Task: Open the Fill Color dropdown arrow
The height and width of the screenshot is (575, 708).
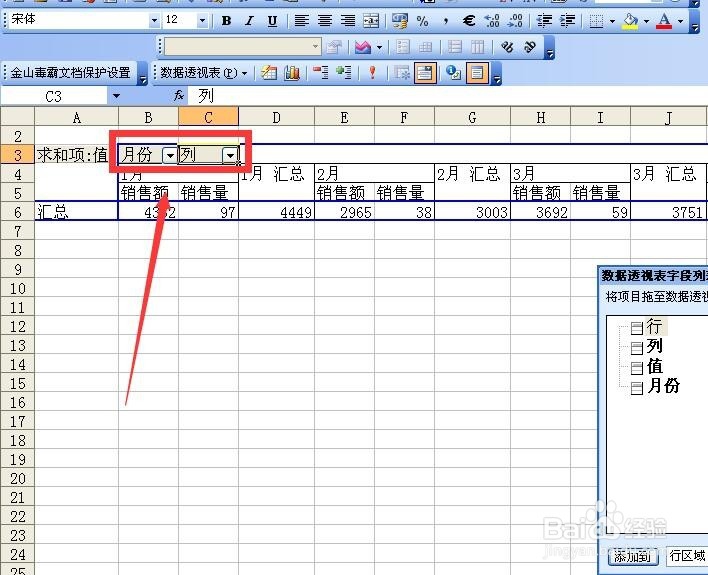Action: pyautogui.click(x=646, y=21)
